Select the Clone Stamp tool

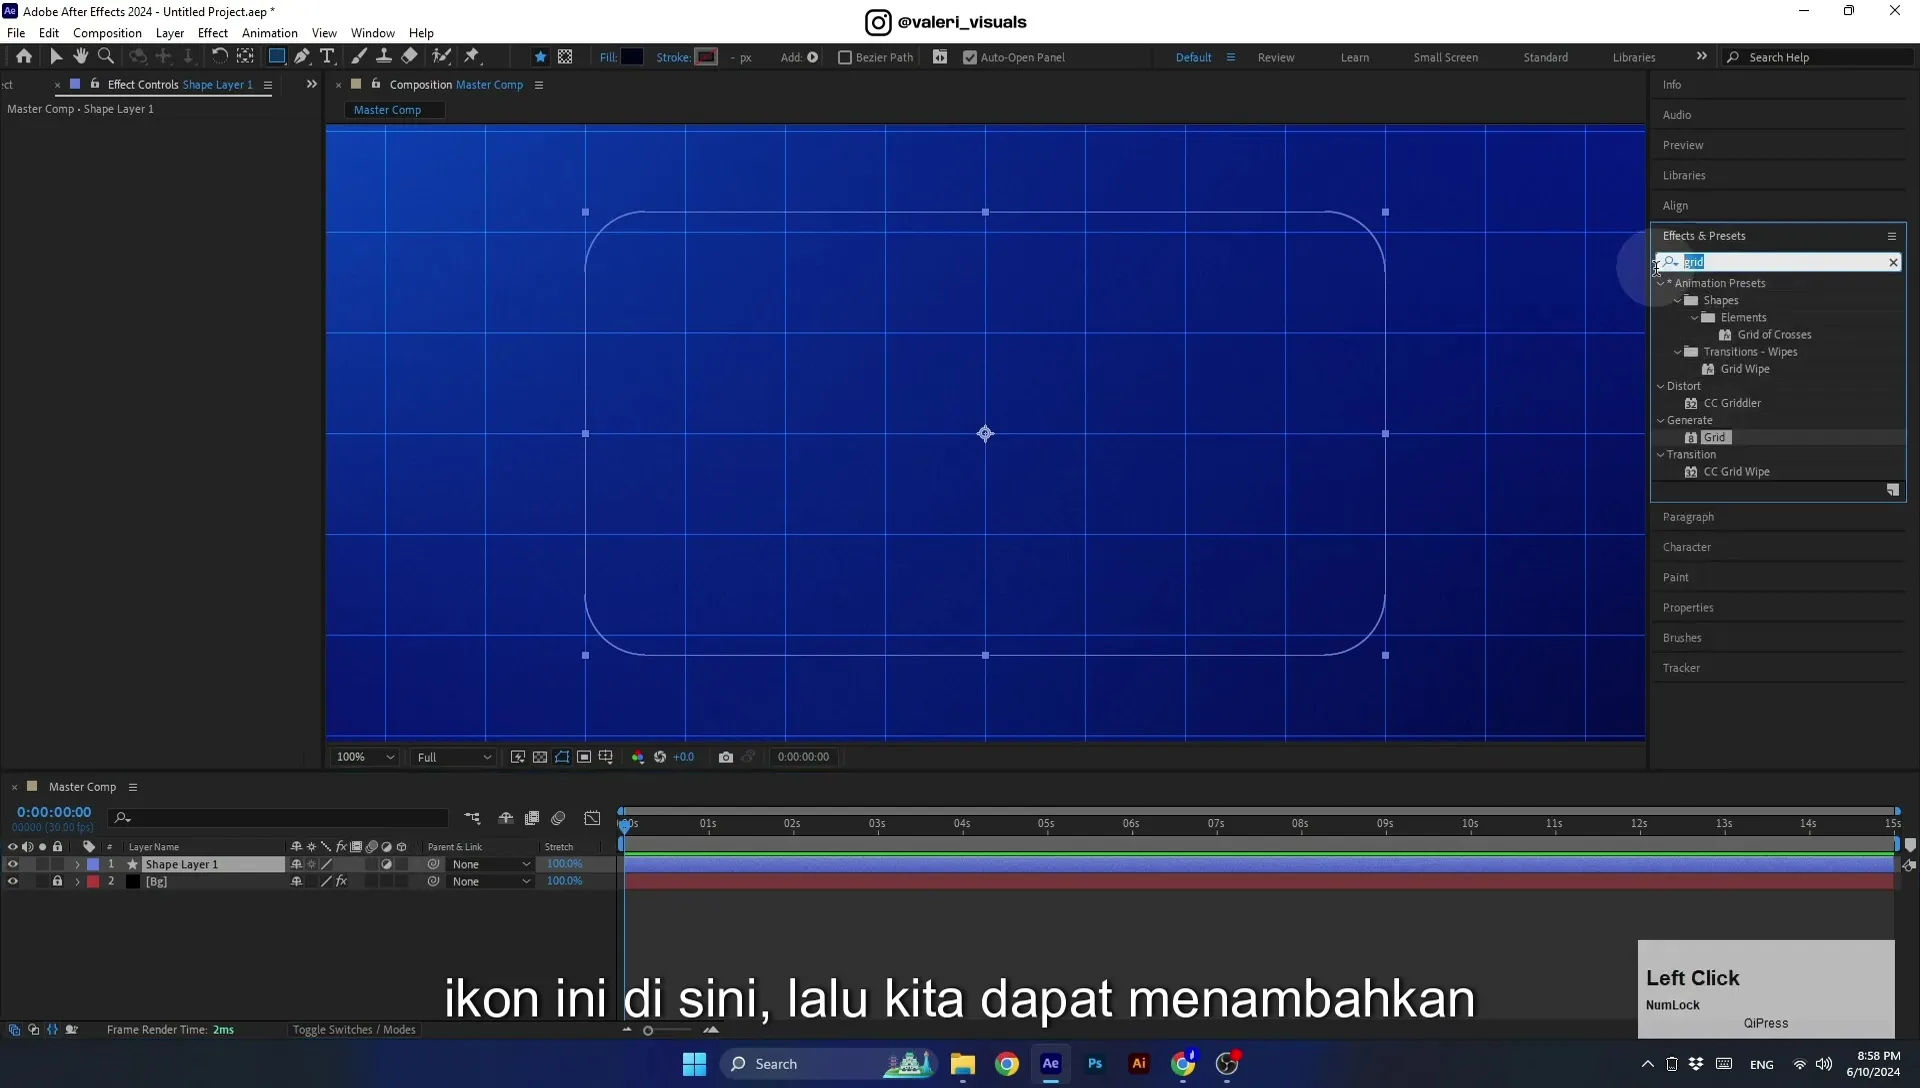[x=383, y=57]
